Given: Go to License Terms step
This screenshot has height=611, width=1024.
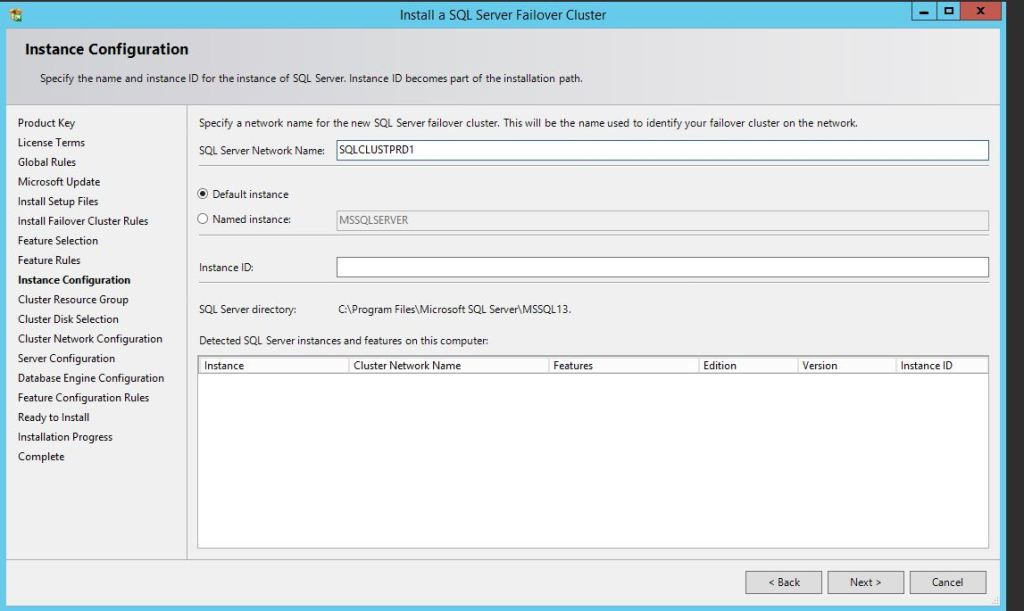Looking at the screenshot, I should (x=51, y=143).
